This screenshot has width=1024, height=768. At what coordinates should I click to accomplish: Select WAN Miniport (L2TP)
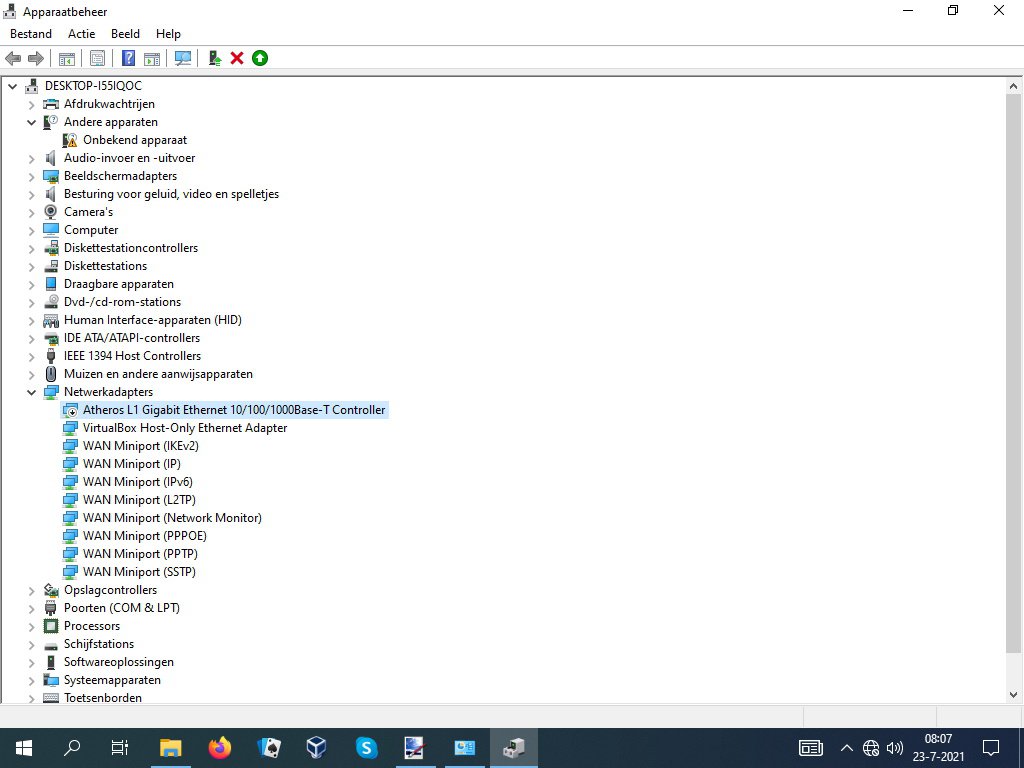pos(139,500)
